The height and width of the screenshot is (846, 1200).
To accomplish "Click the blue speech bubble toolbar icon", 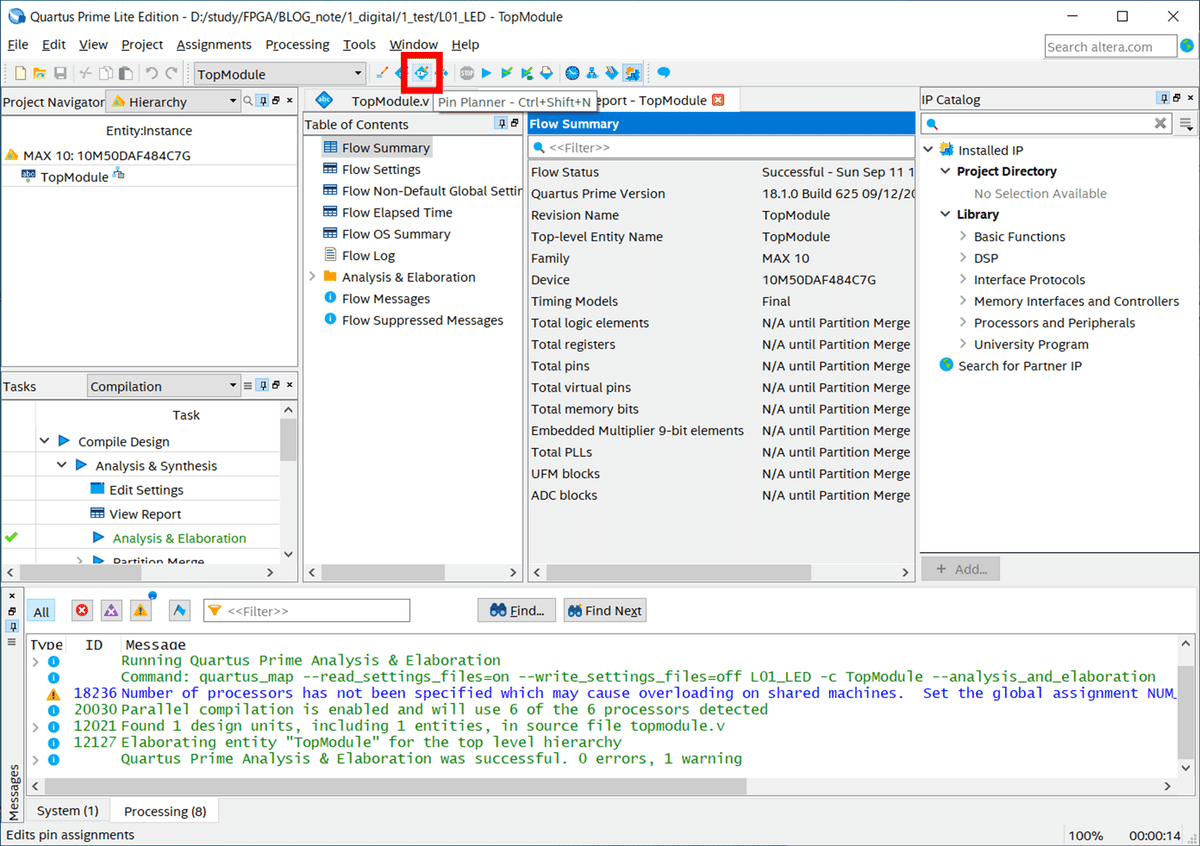I will click(x=663, y=73).
